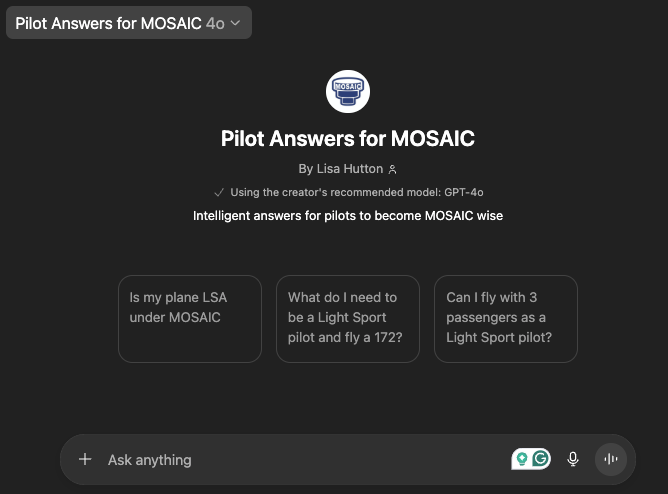Open the By Lisa Hutton creator link
This screenshot has height=494, width=668.
341,169
